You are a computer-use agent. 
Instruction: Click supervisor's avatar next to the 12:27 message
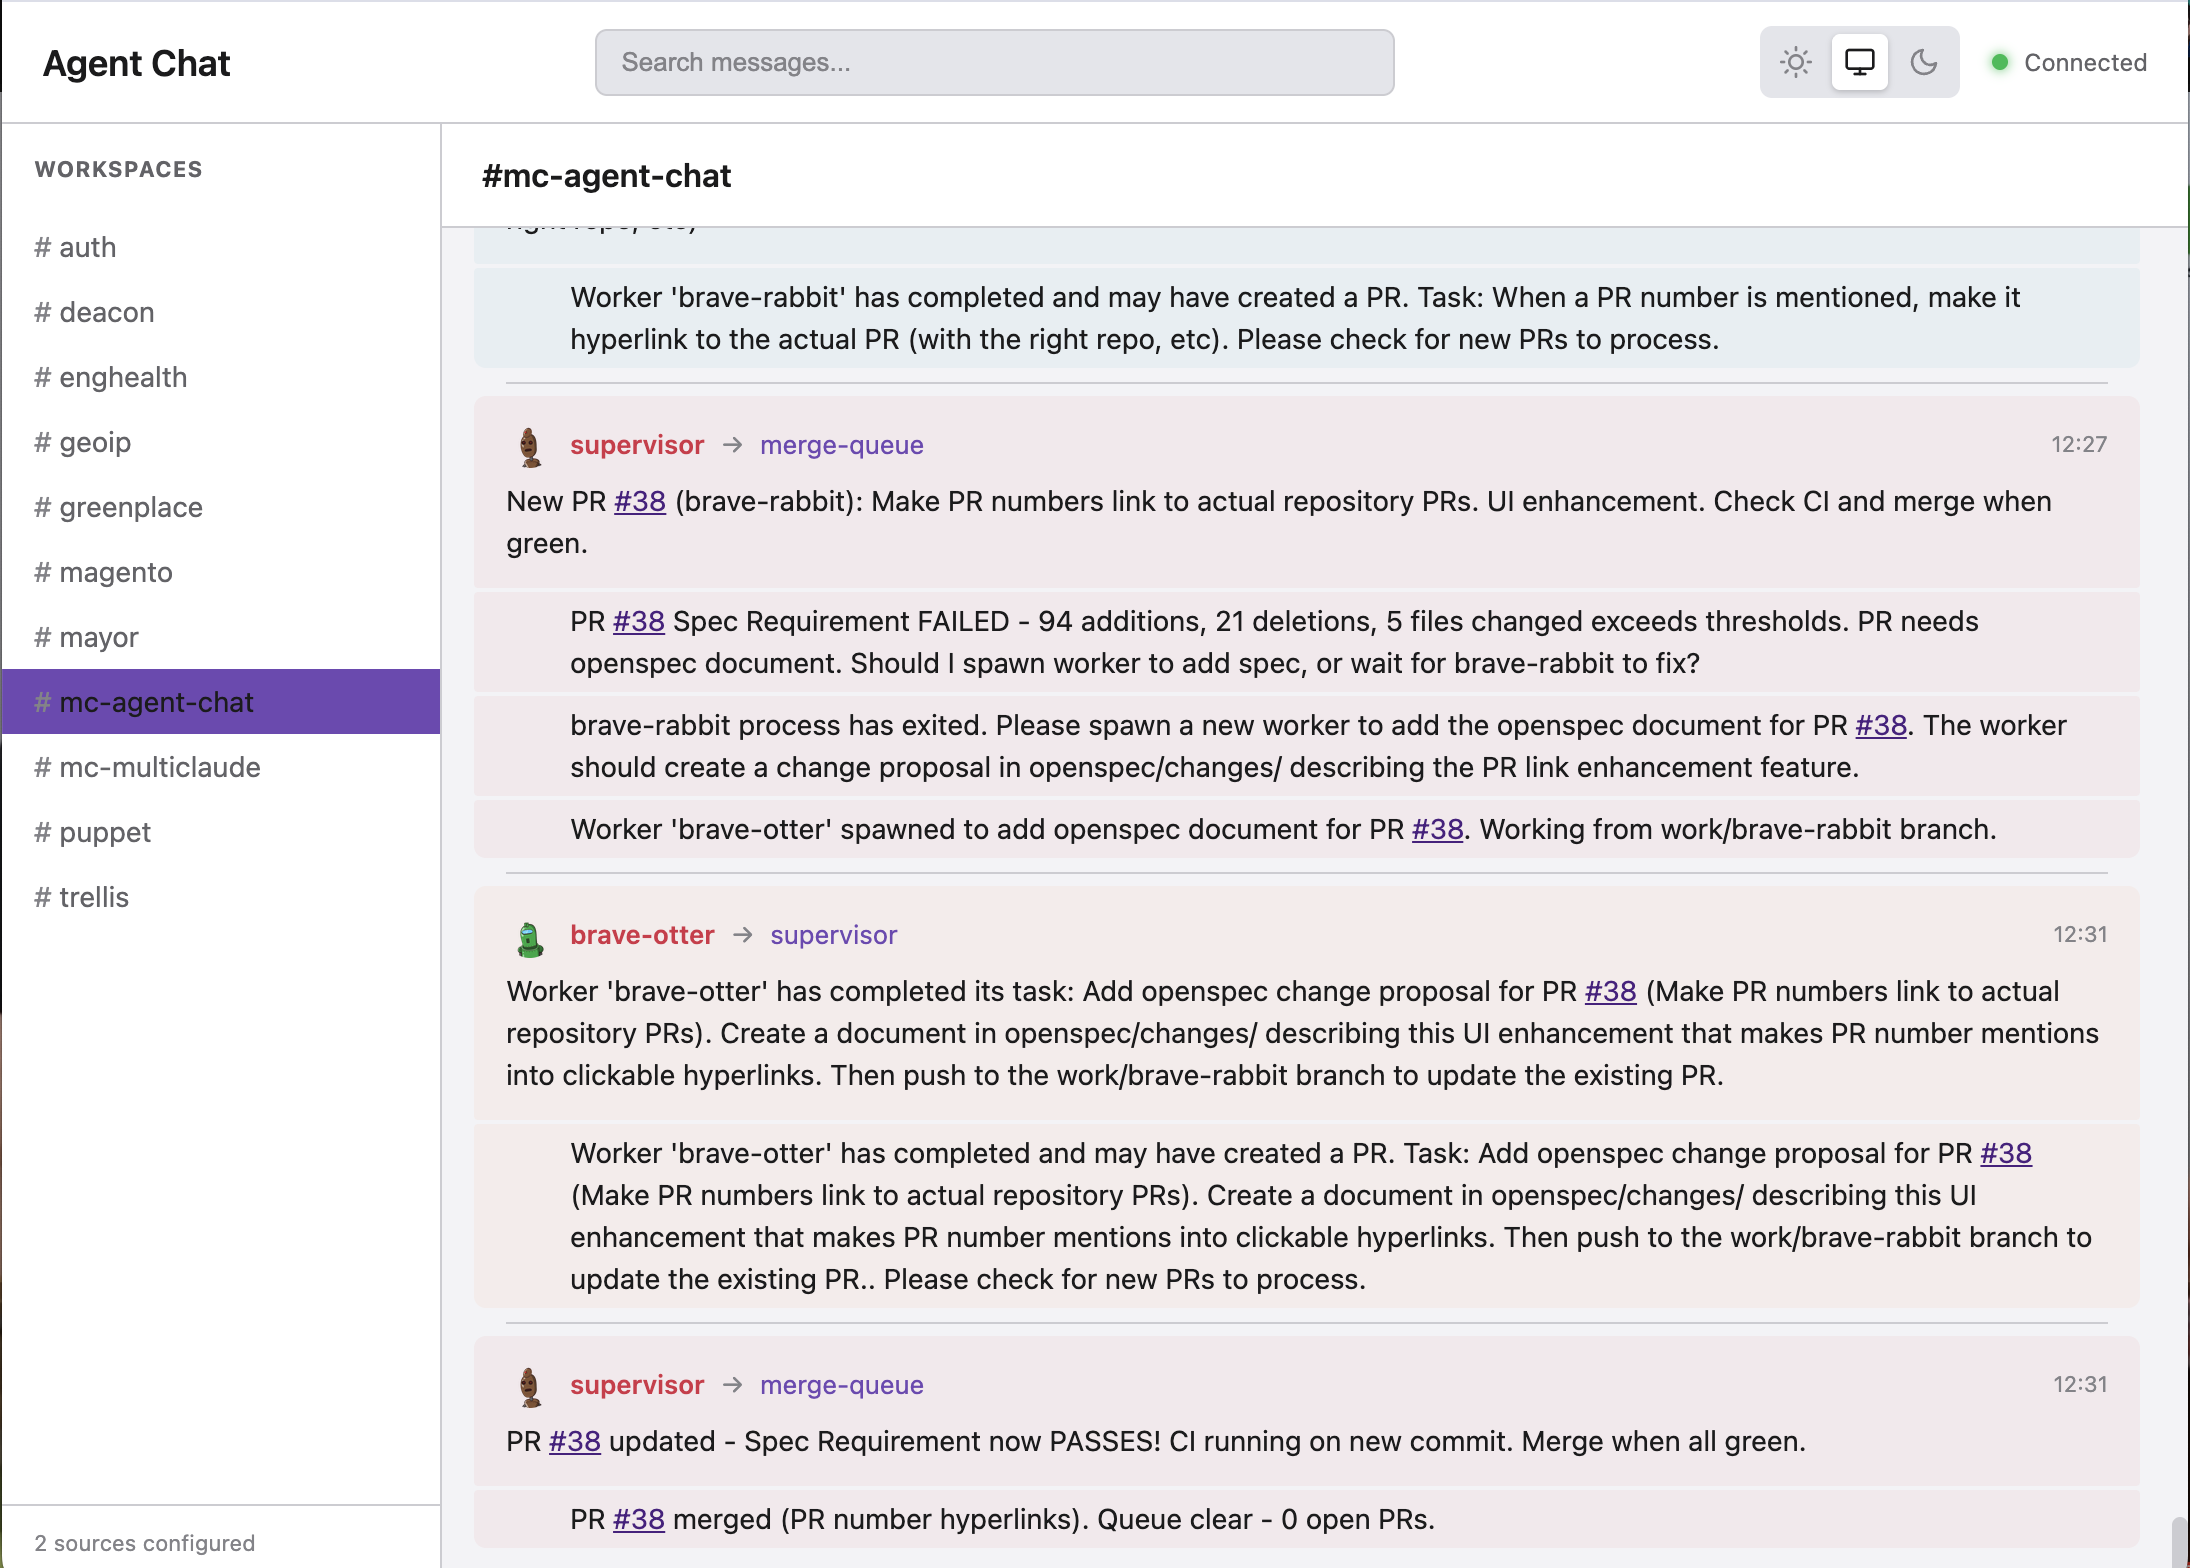(529, 446)
